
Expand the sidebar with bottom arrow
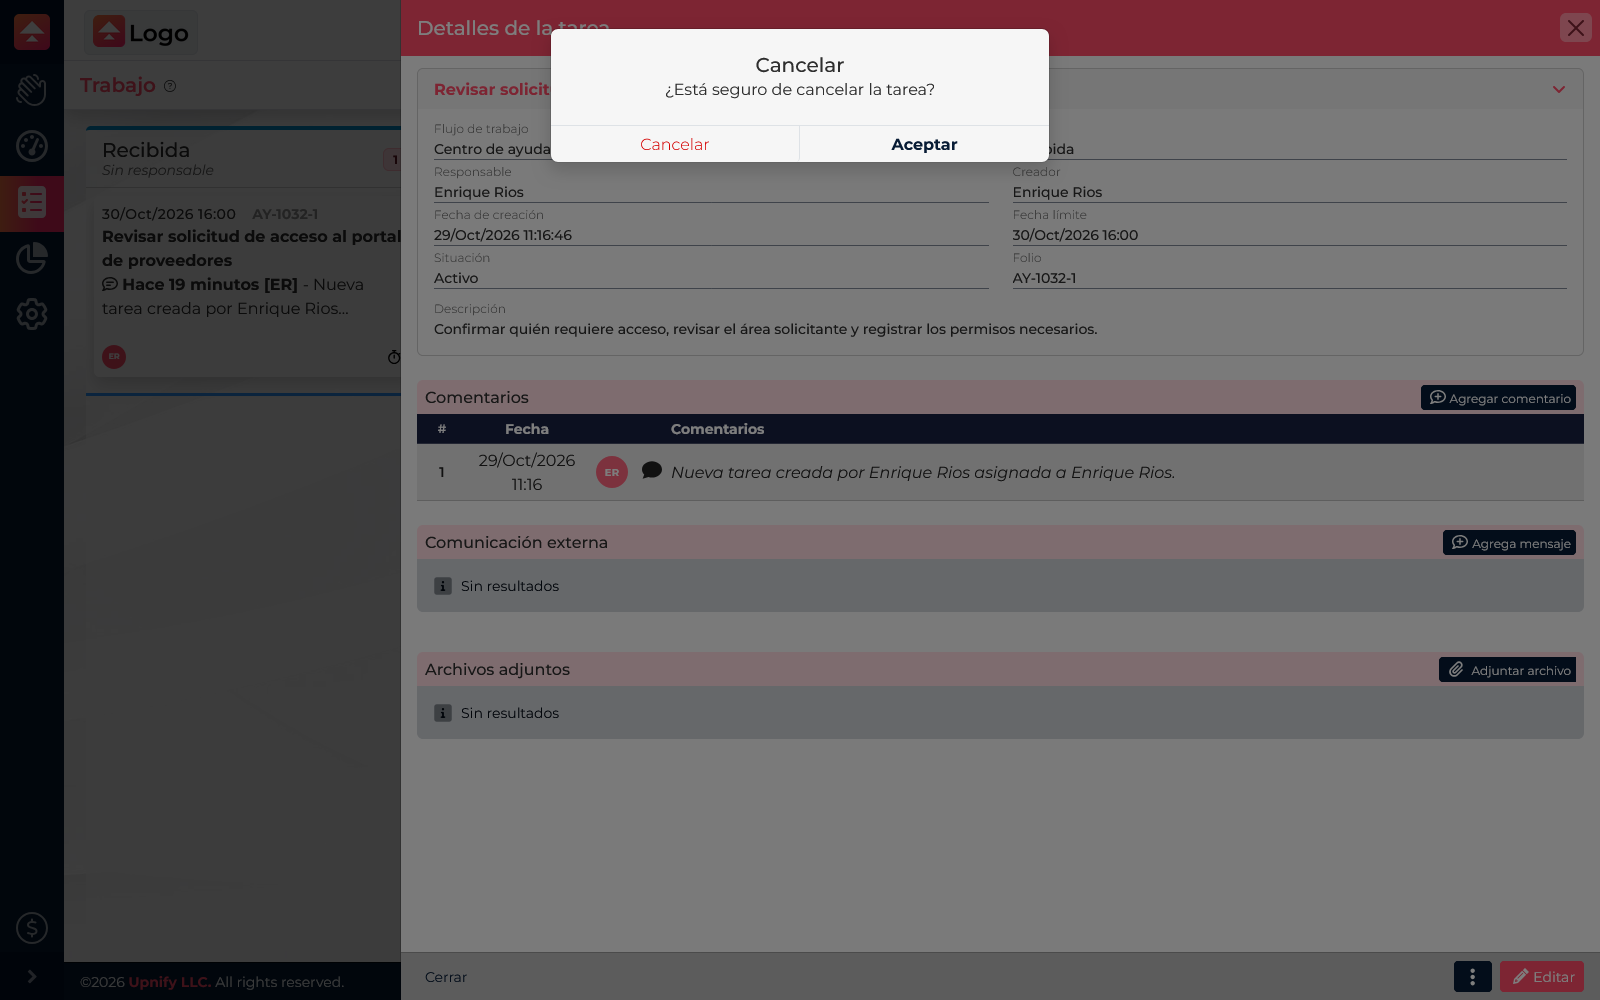click(x=32, y=976)
